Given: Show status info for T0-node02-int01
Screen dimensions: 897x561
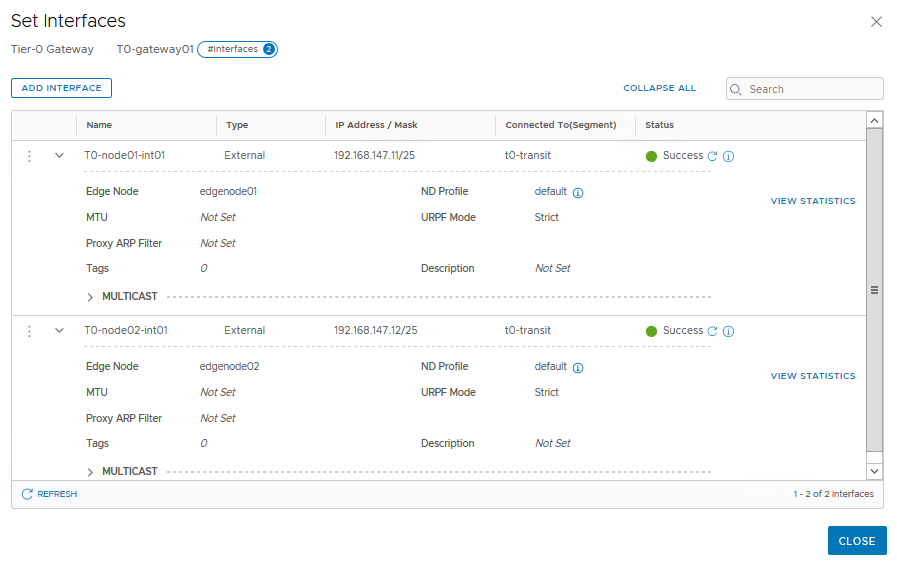Looking at the screenshot, I should tap(729, 331).
